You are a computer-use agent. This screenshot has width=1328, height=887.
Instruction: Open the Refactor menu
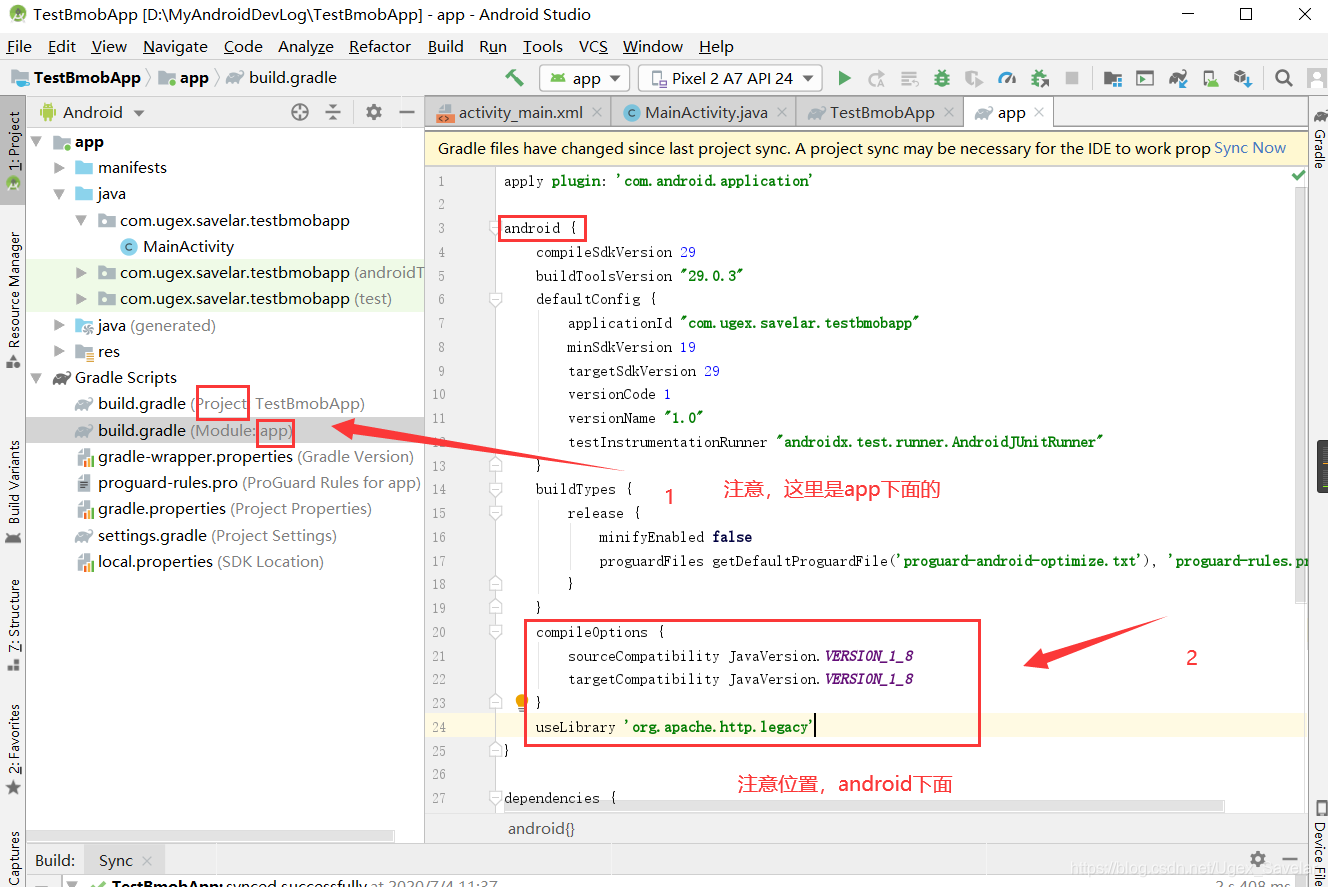(x=379, y=46)
